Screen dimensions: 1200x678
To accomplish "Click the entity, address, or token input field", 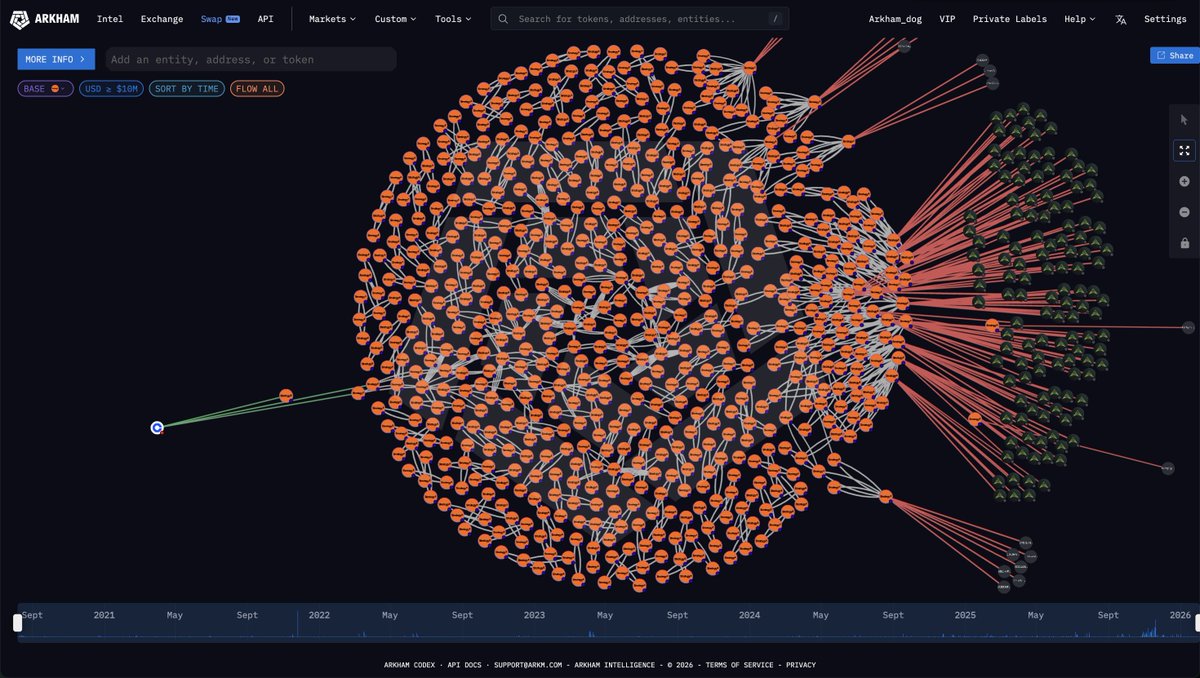I will point(250,59).
